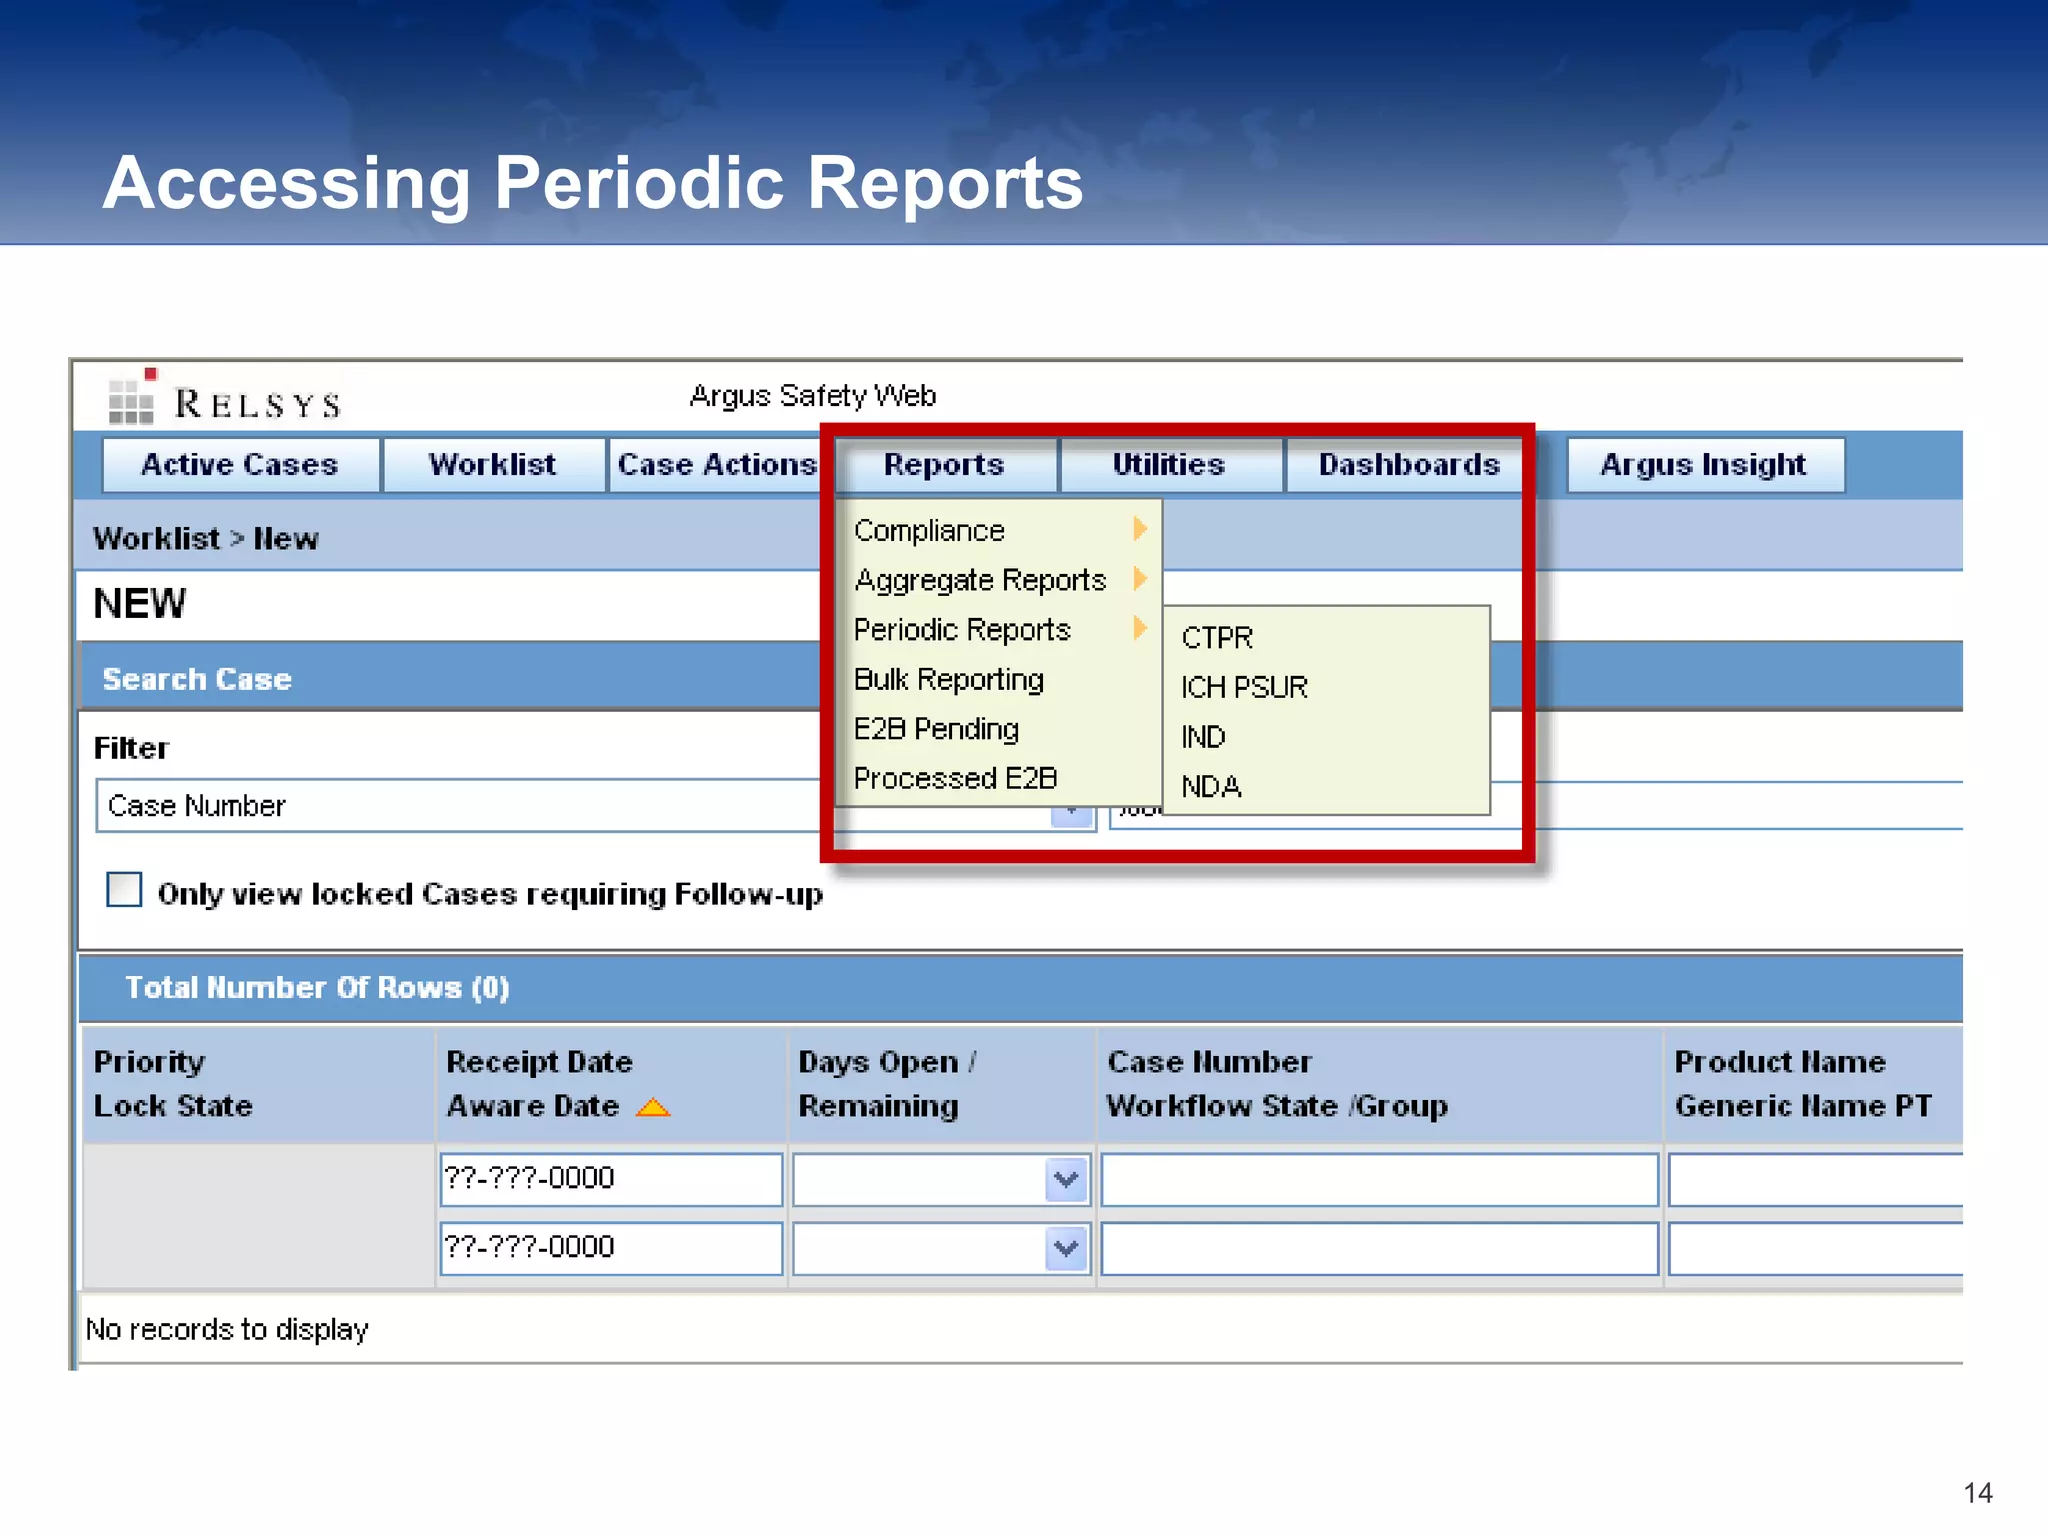This screenshot has width=2048, height=1536.
Task: Click first row Product Name filter field
Action: pos(1816,1179)
